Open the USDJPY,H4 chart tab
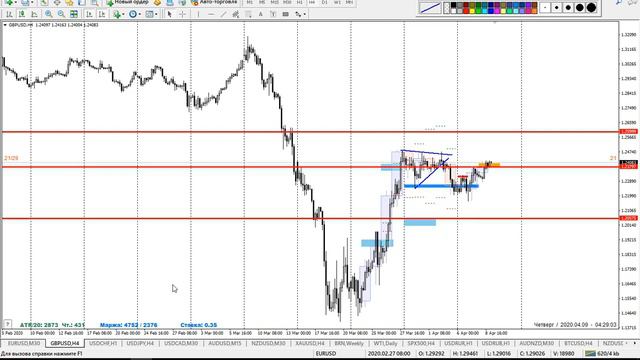The image size is (640, 360). (140, 343)
